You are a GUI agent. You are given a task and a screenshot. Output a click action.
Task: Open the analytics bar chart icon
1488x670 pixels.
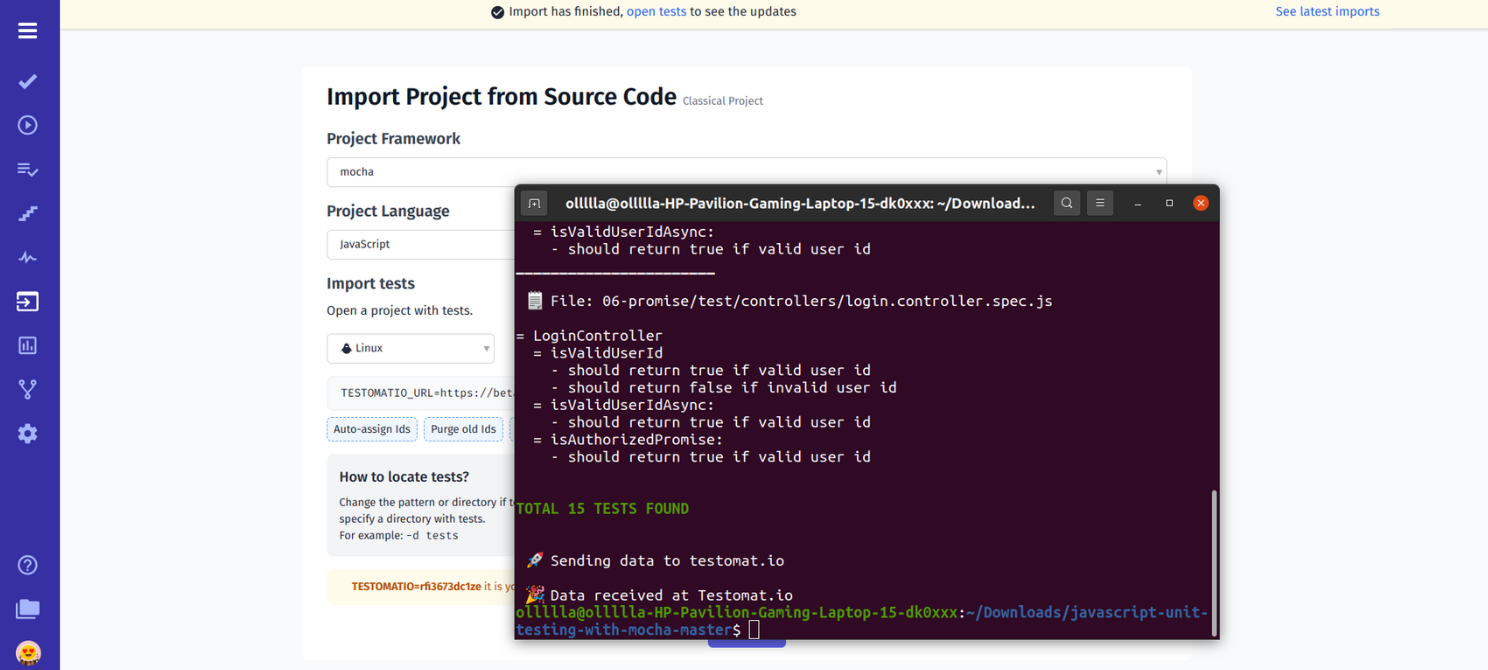(x=27, y=345)
